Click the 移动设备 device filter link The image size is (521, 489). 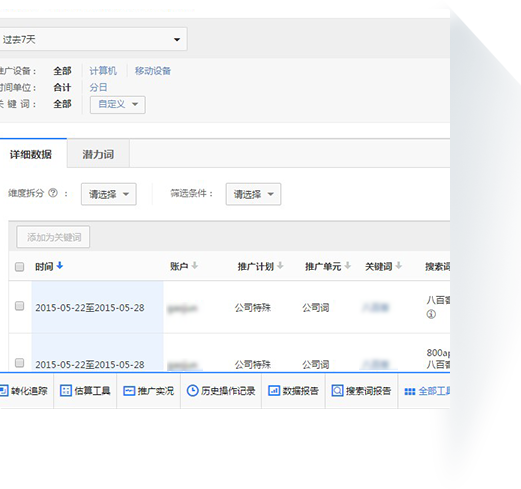click(x=153, y=71)
